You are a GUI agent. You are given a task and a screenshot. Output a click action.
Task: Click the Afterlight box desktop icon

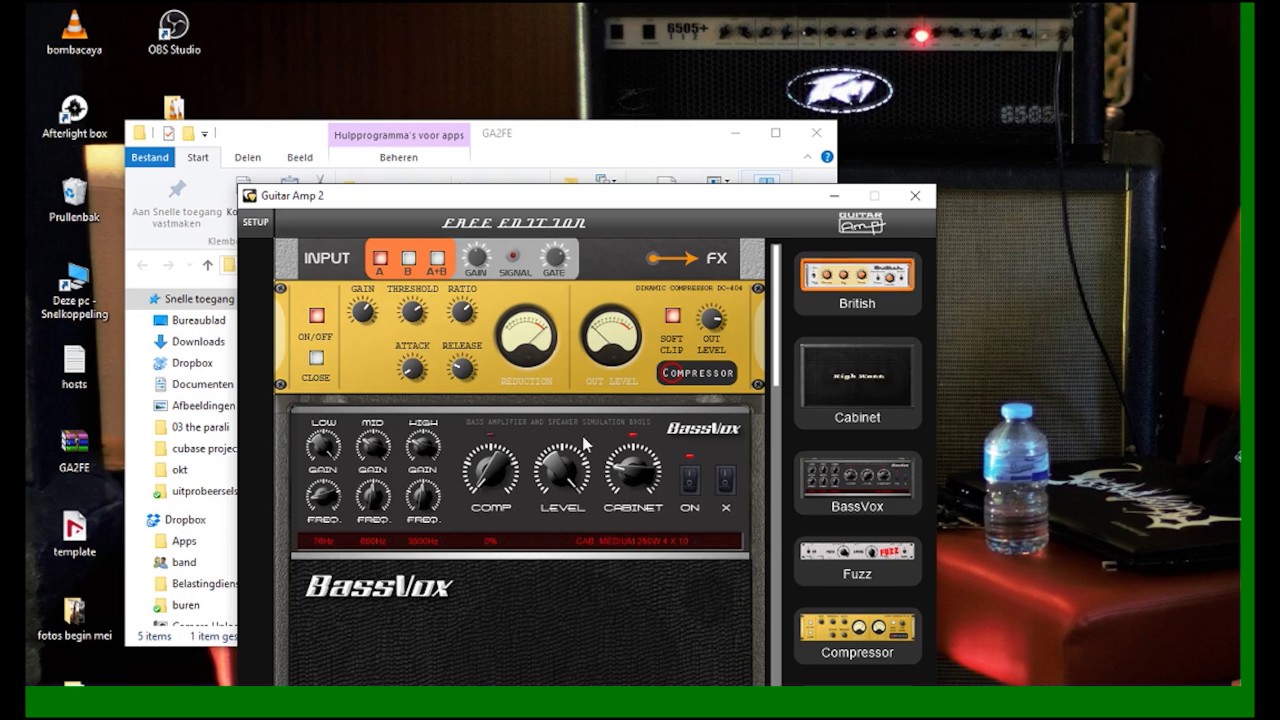(x=74, y=116)
